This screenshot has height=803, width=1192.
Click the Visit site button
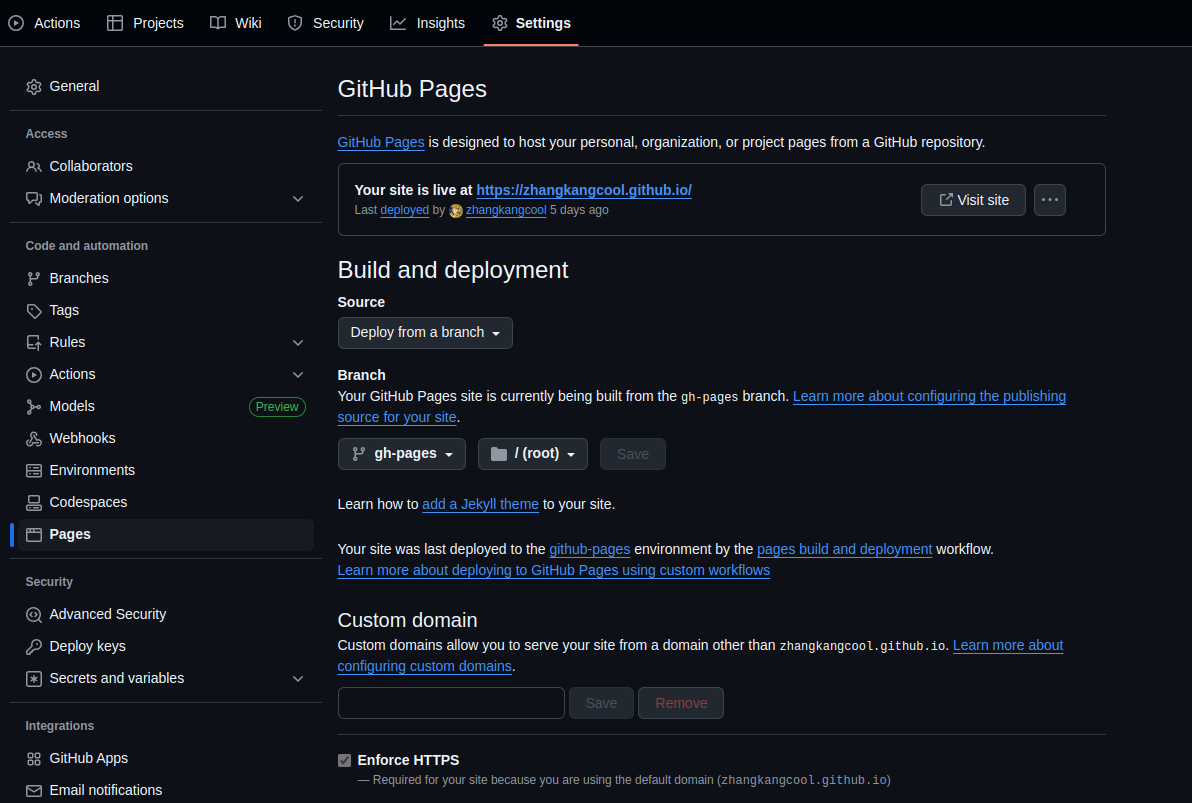pyautogui.click(x=973, y=200)
